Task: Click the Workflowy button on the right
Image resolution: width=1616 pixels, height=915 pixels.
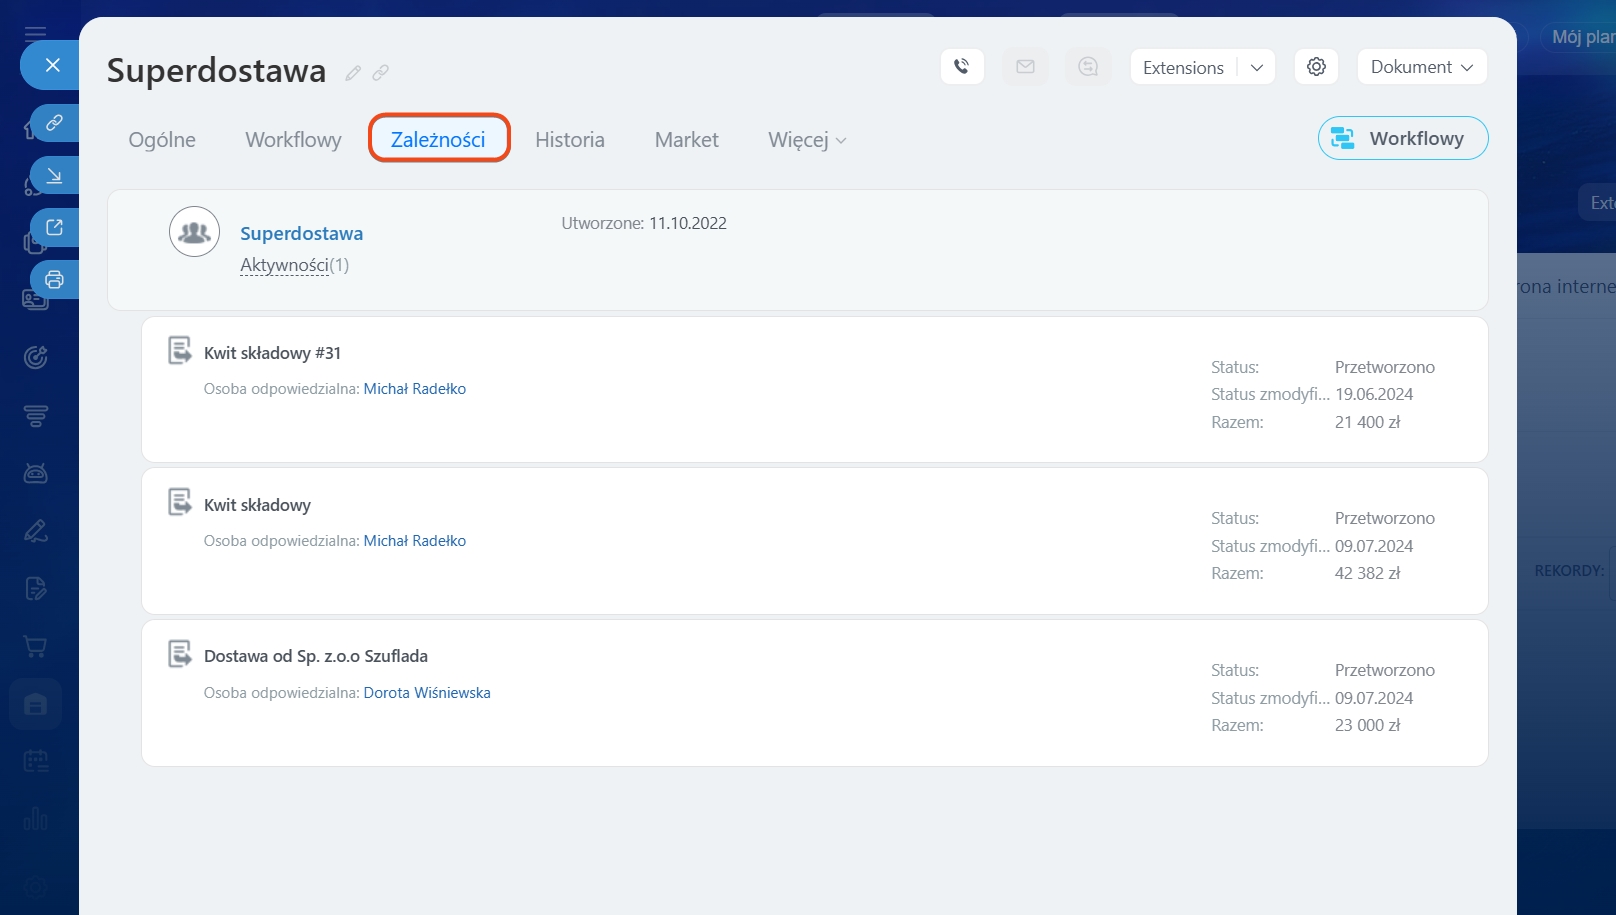Action: [1402, 138]
